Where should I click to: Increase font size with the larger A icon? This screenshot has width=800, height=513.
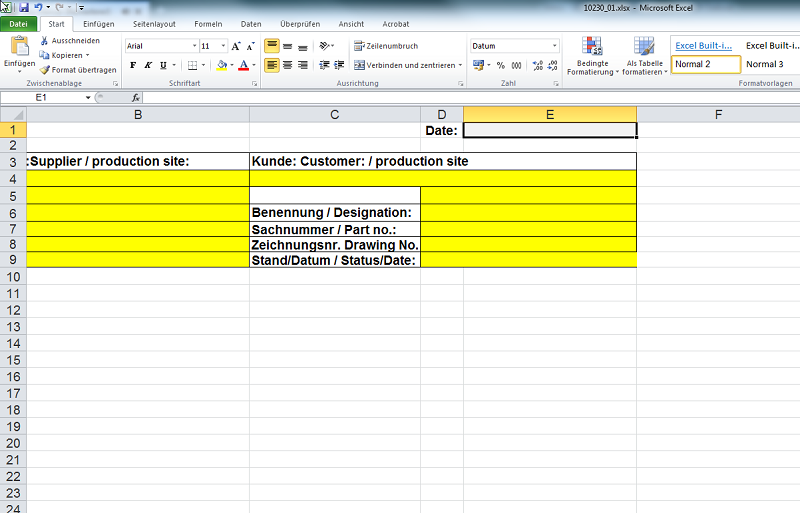click(236, 46)
